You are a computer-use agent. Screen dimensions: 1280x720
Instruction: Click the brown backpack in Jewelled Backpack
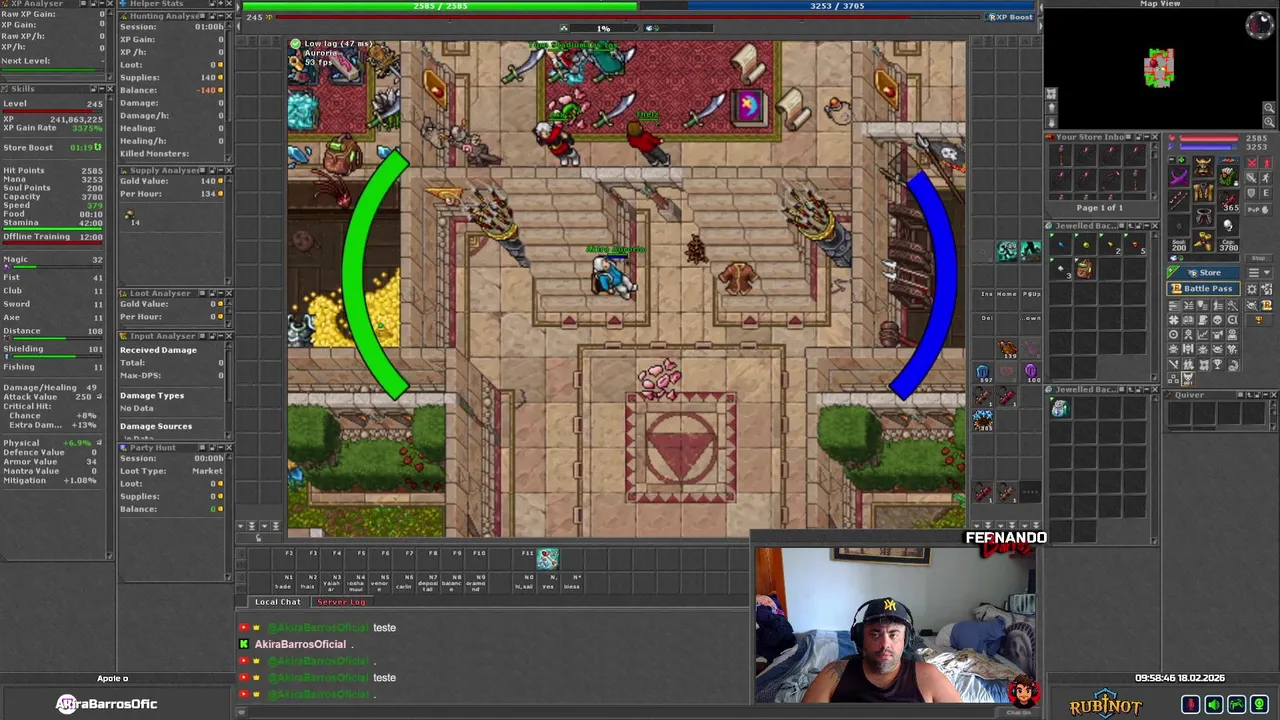(1085, 268)
